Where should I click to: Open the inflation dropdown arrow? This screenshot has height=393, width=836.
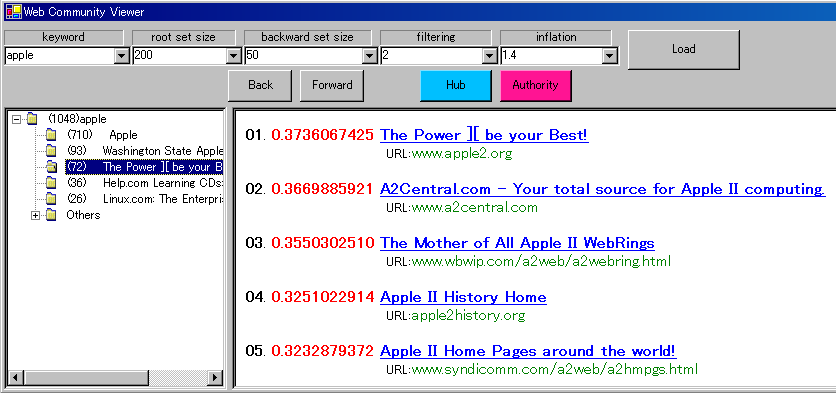click(609, 55)
